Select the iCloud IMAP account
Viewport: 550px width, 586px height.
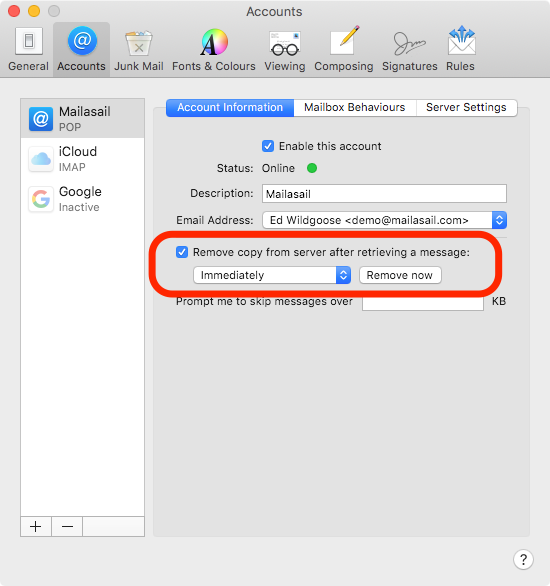tap(83, 158)
